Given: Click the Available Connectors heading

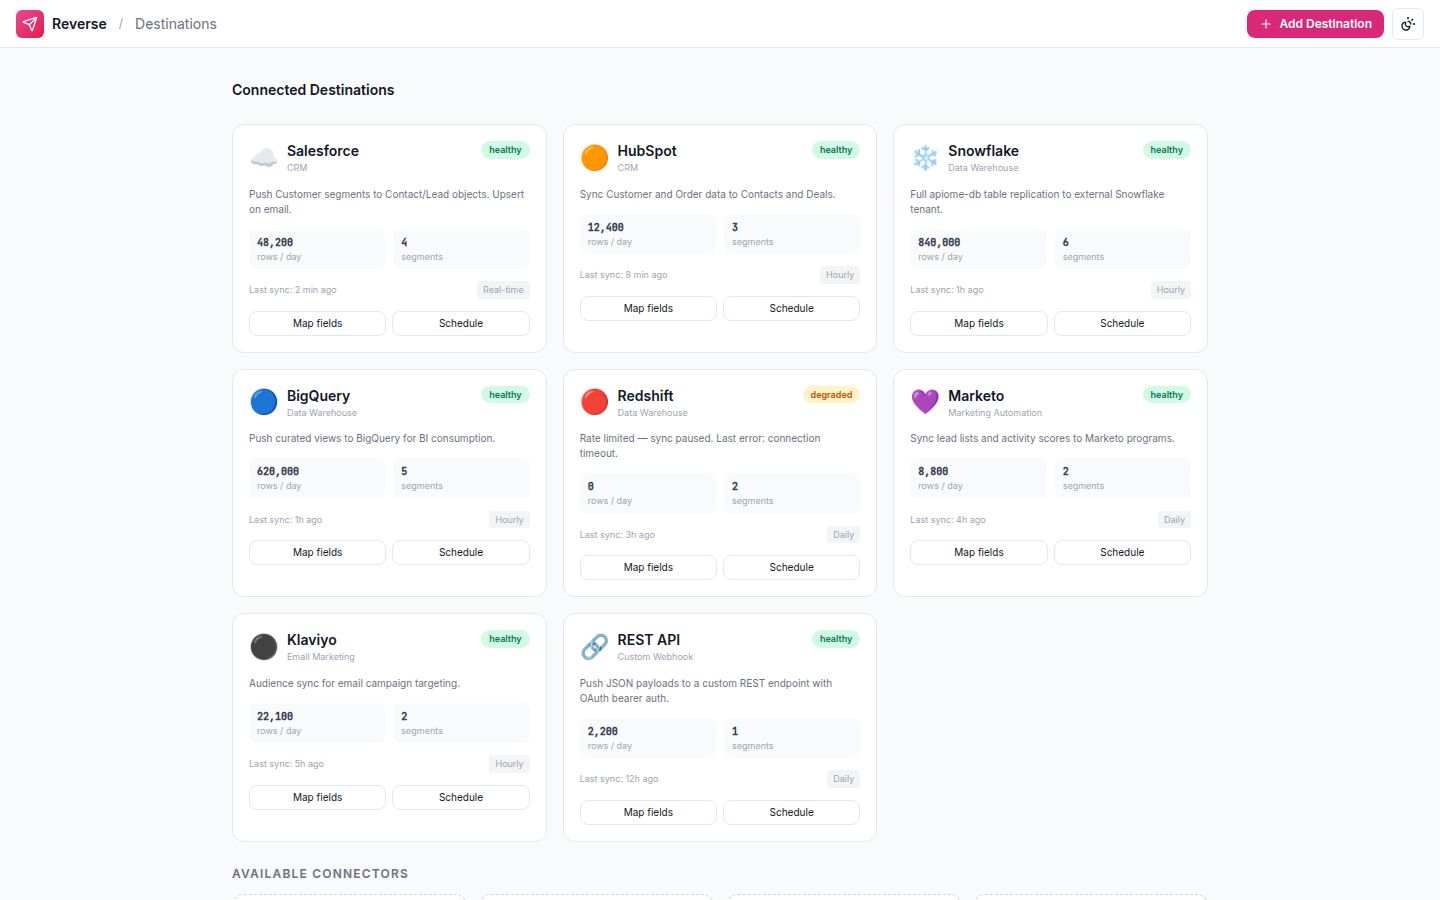Looking at the screenshot, I should click(320, 874).
